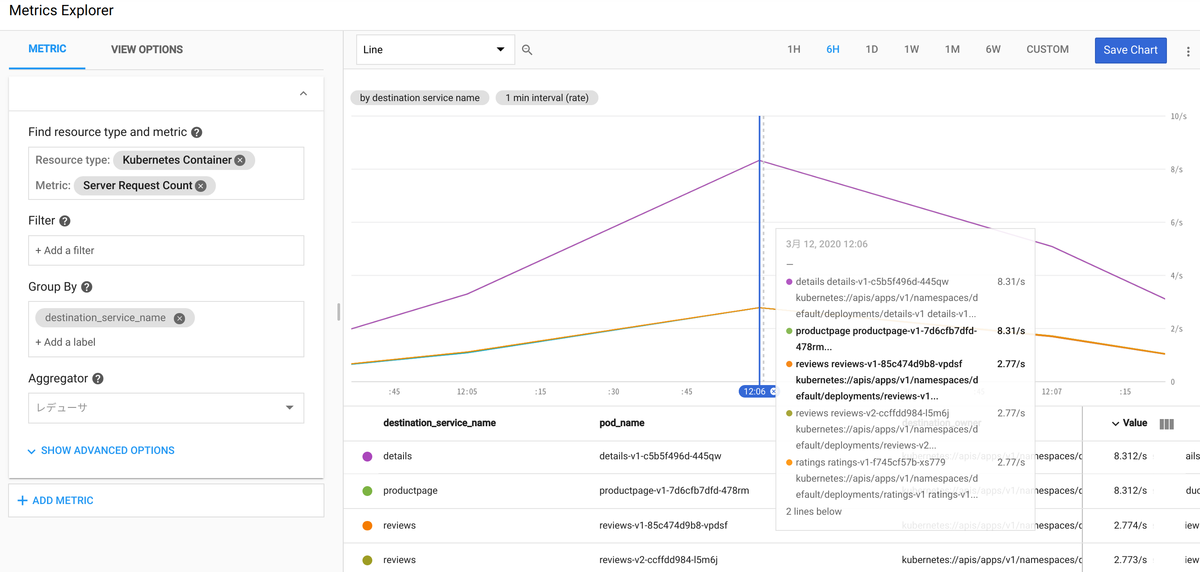Click 'productpage' service name in table

tap(410, 491)
